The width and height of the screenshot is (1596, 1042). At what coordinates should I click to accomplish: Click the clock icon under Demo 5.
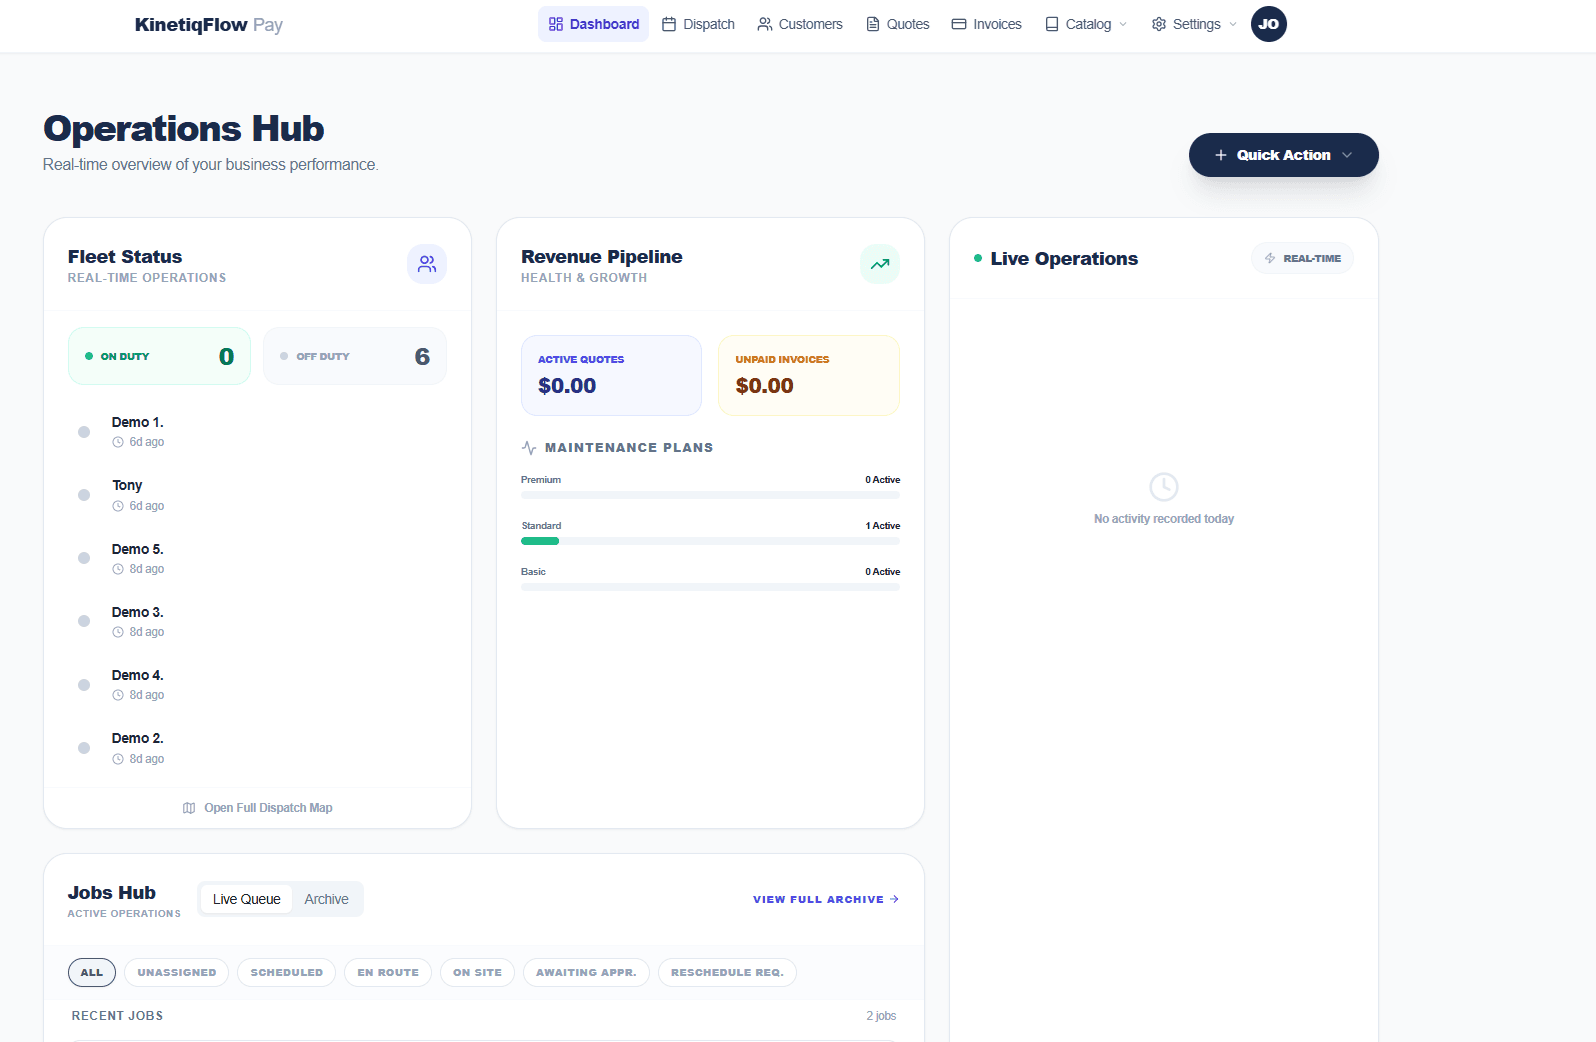click(x=118, y=569)
